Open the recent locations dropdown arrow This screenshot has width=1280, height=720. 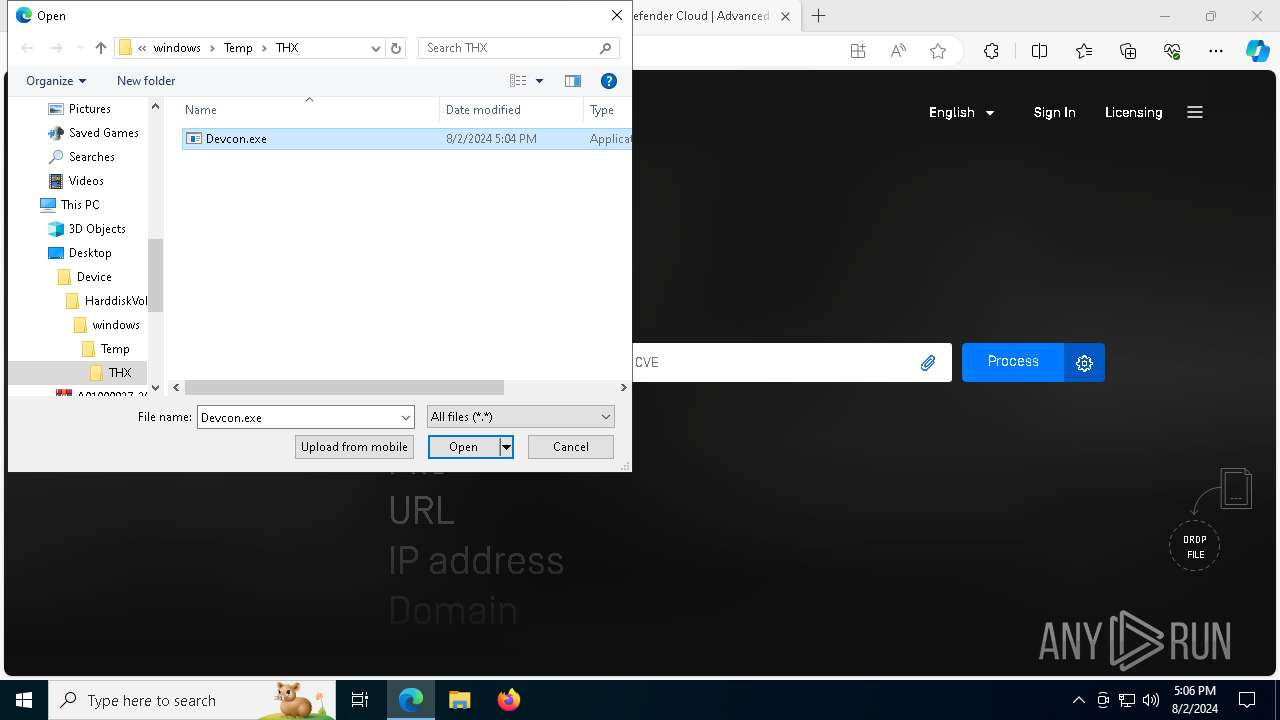[80, 48]
